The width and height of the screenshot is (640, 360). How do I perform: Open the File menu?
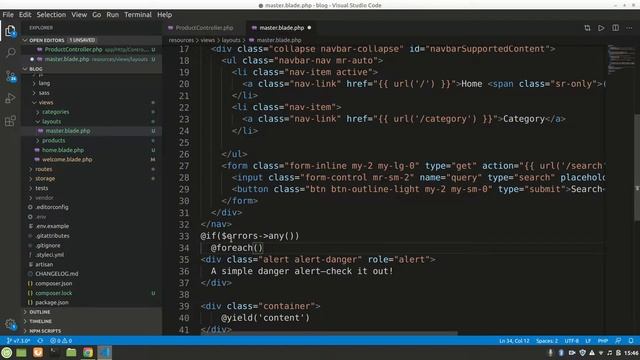pyautogui.click(x=8, y=15)
